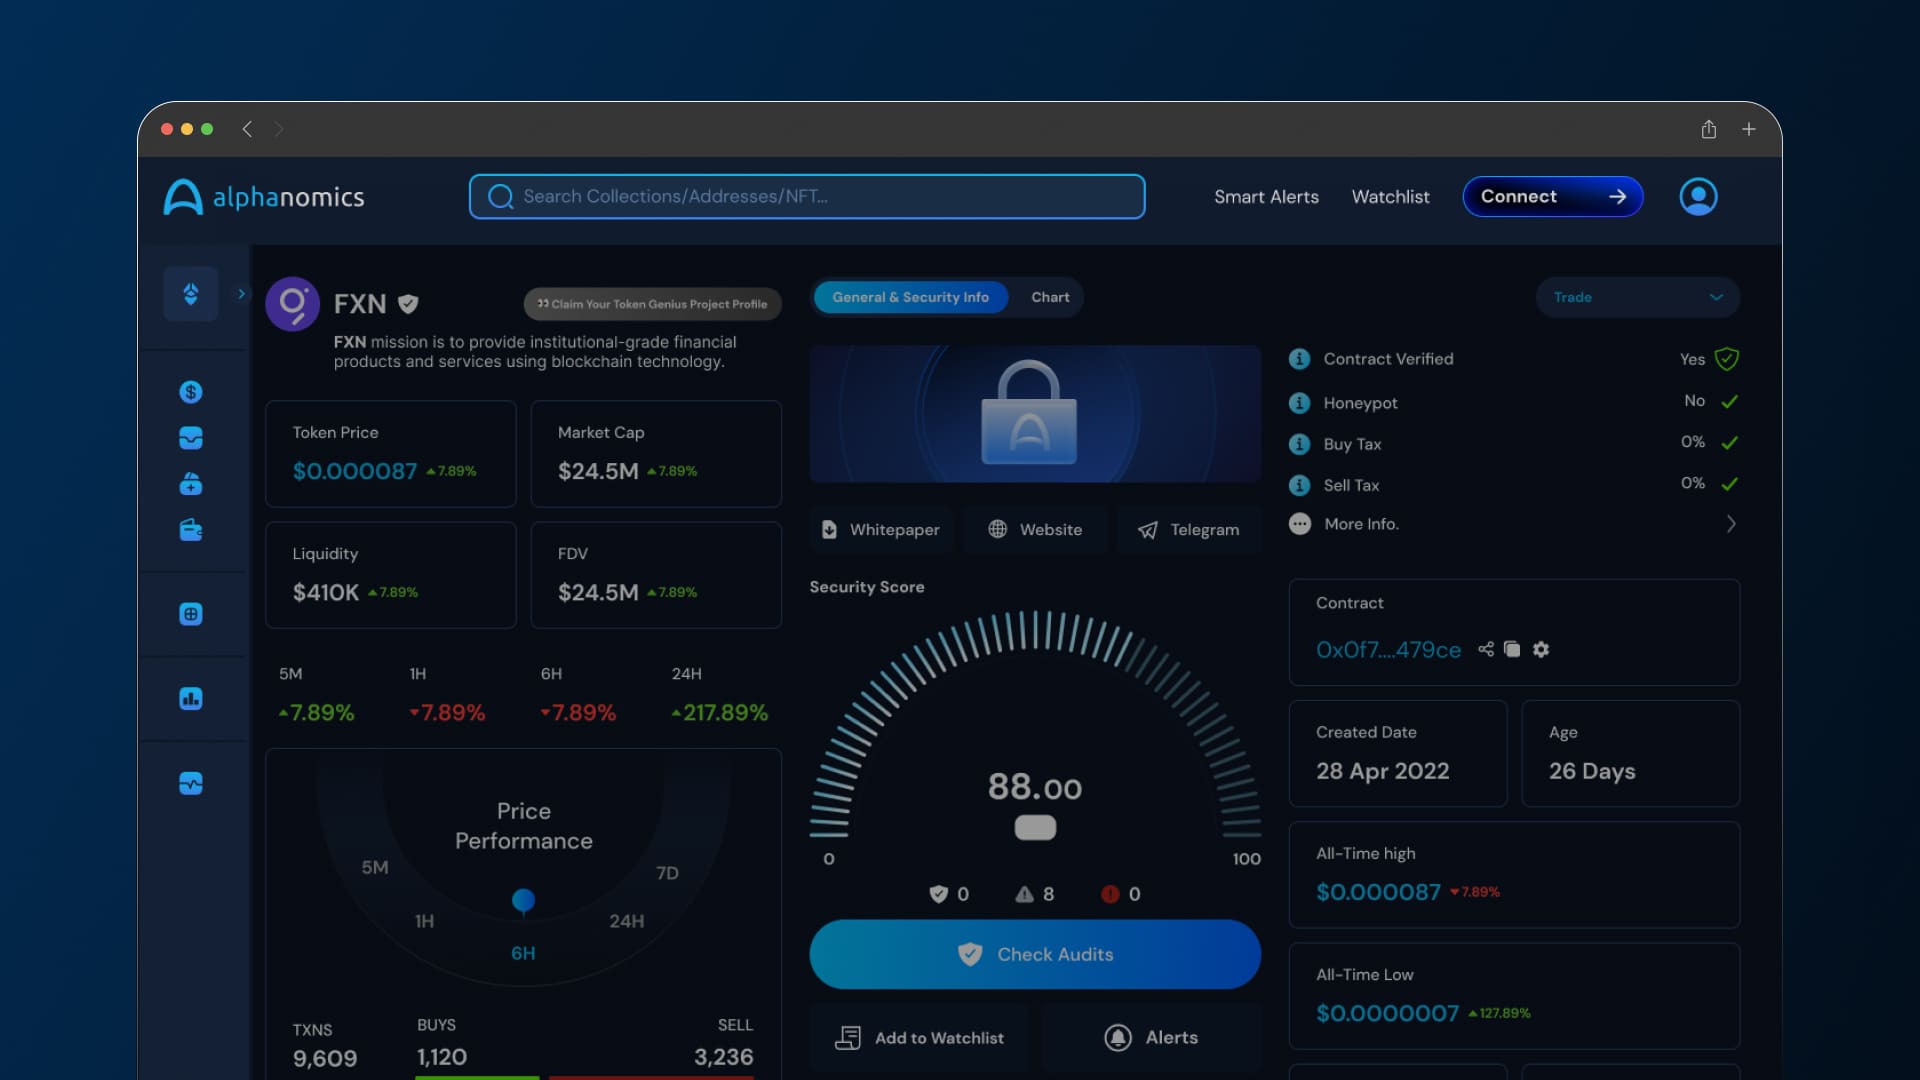Open the wallet sidebar icon
1920x1080 pixels.
[191, 530]
